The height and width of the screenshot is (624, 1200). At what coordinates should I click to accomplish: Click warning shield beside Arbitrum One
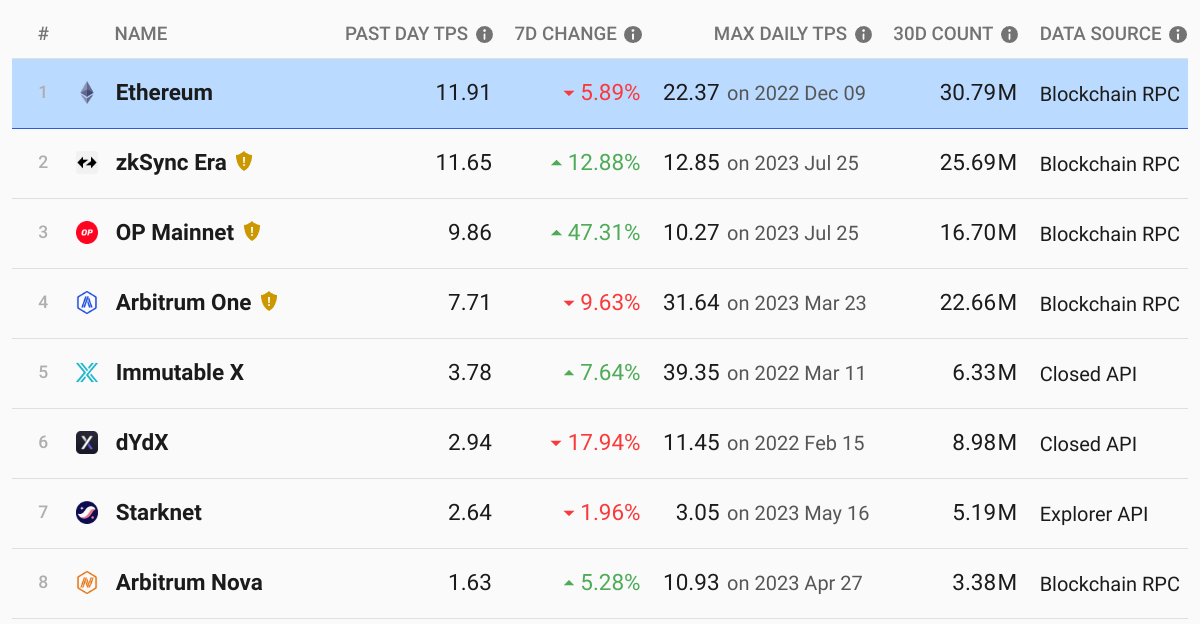pos(269,301)
